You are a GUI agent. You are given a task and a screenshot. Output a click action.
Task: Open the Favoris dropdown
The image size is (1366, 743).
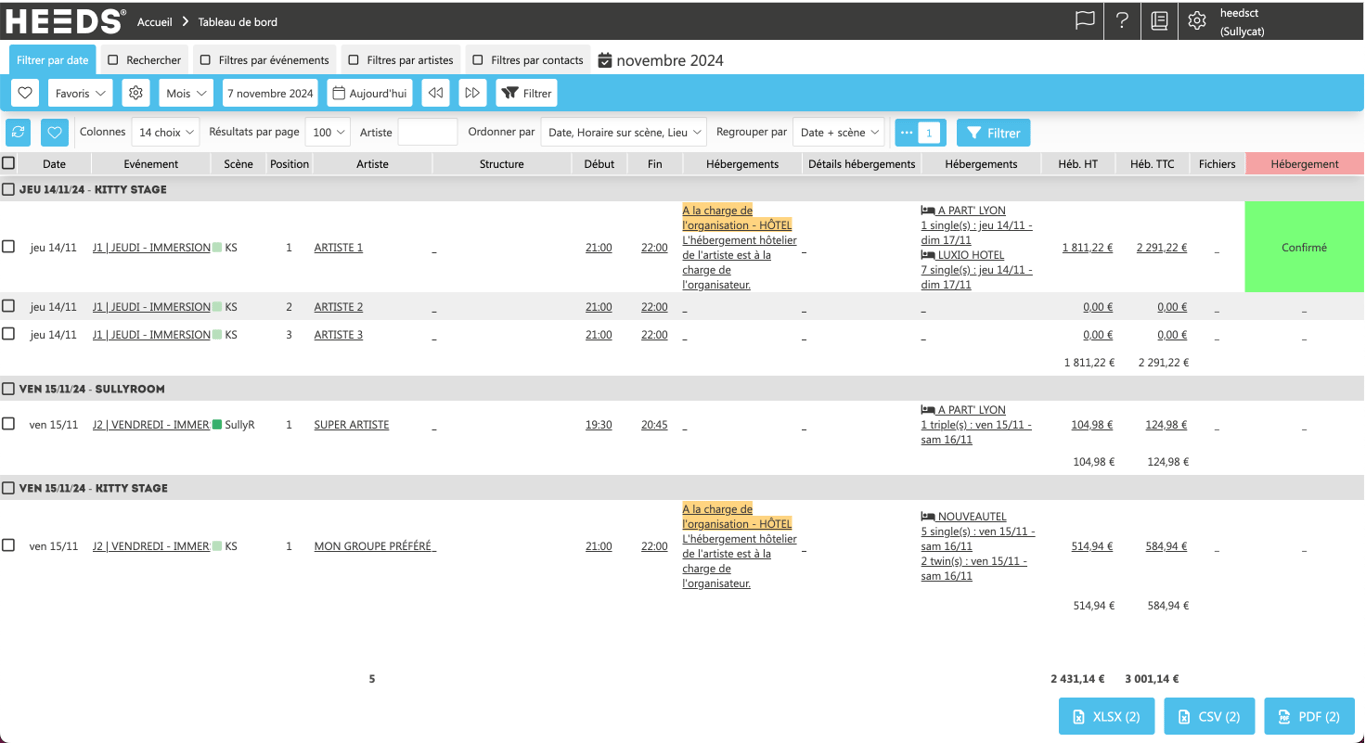point(80,93)
